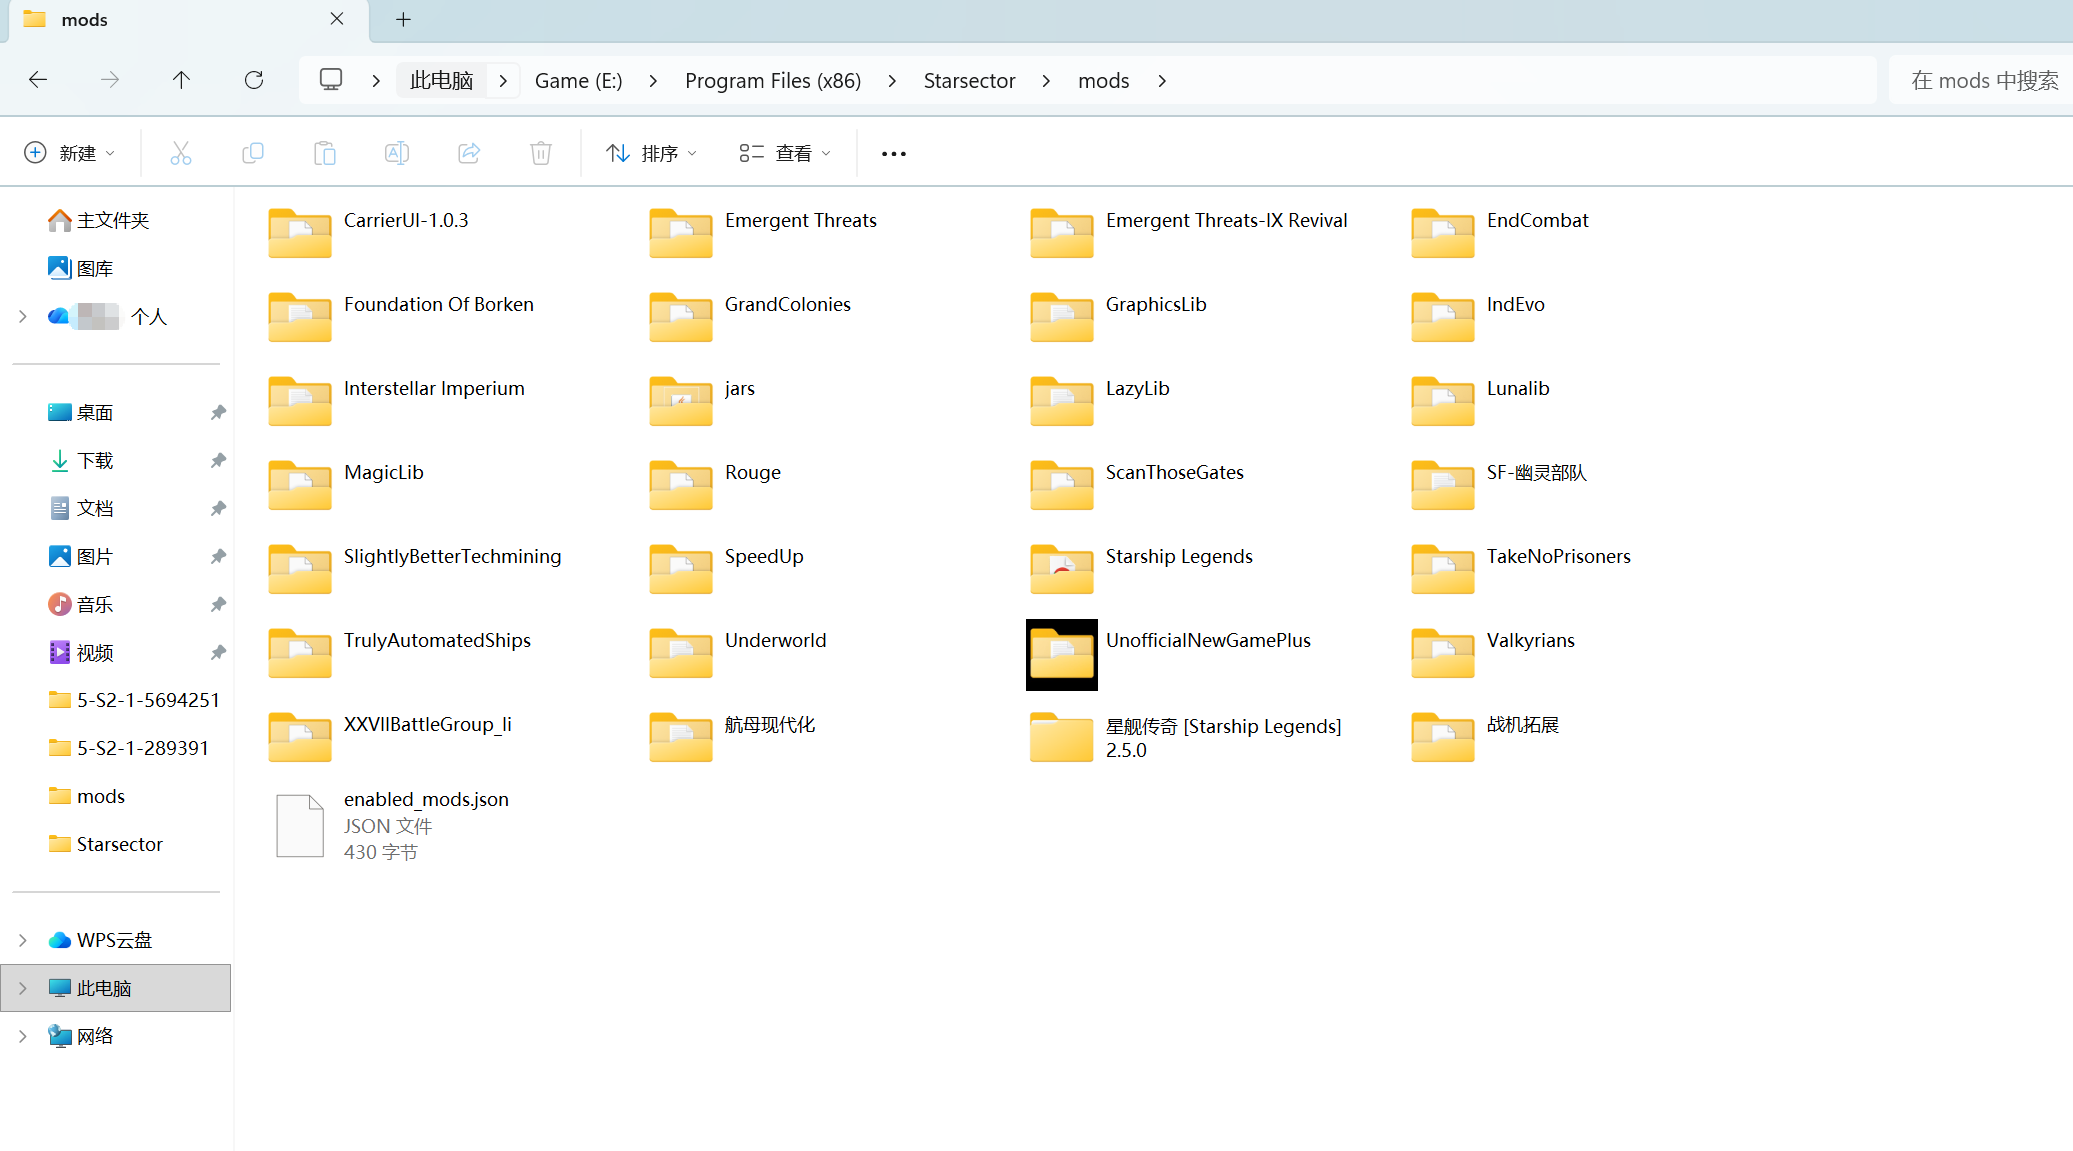This screenshot has width=2073, height=1151.
Task: Click the mods search box
Action: click(1984, 80)
